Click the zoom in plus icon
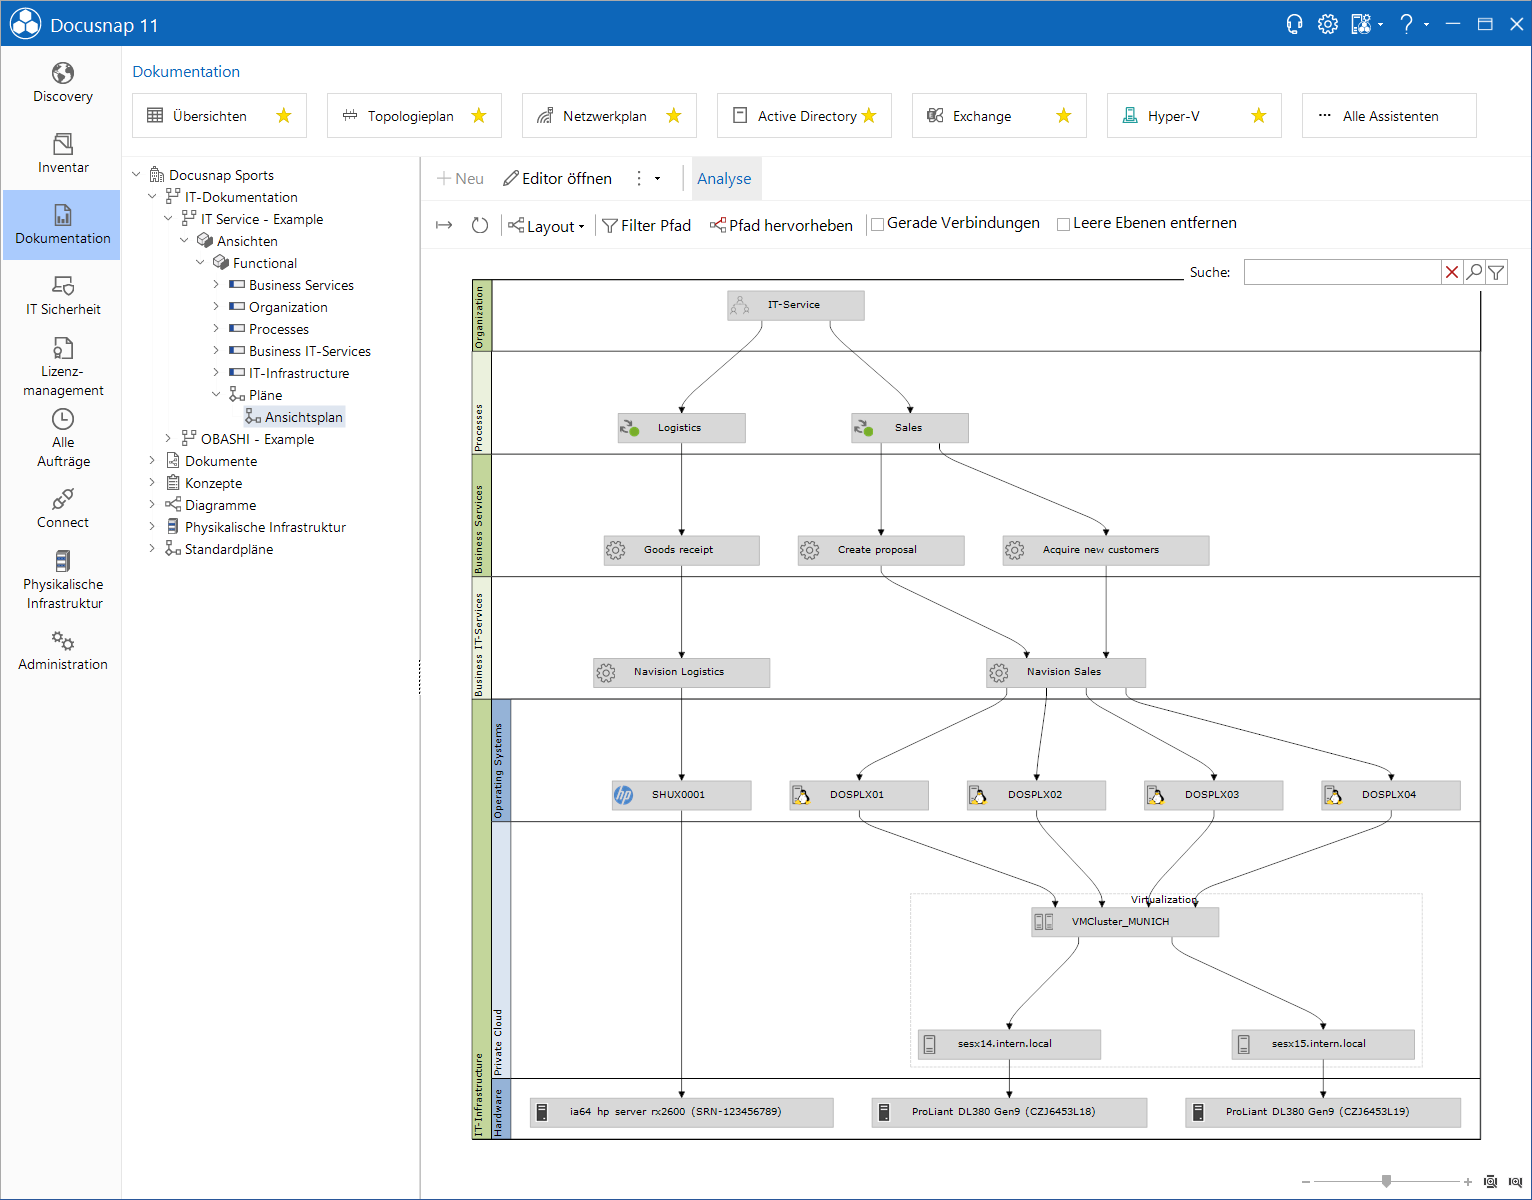 click(1468, 1182)
